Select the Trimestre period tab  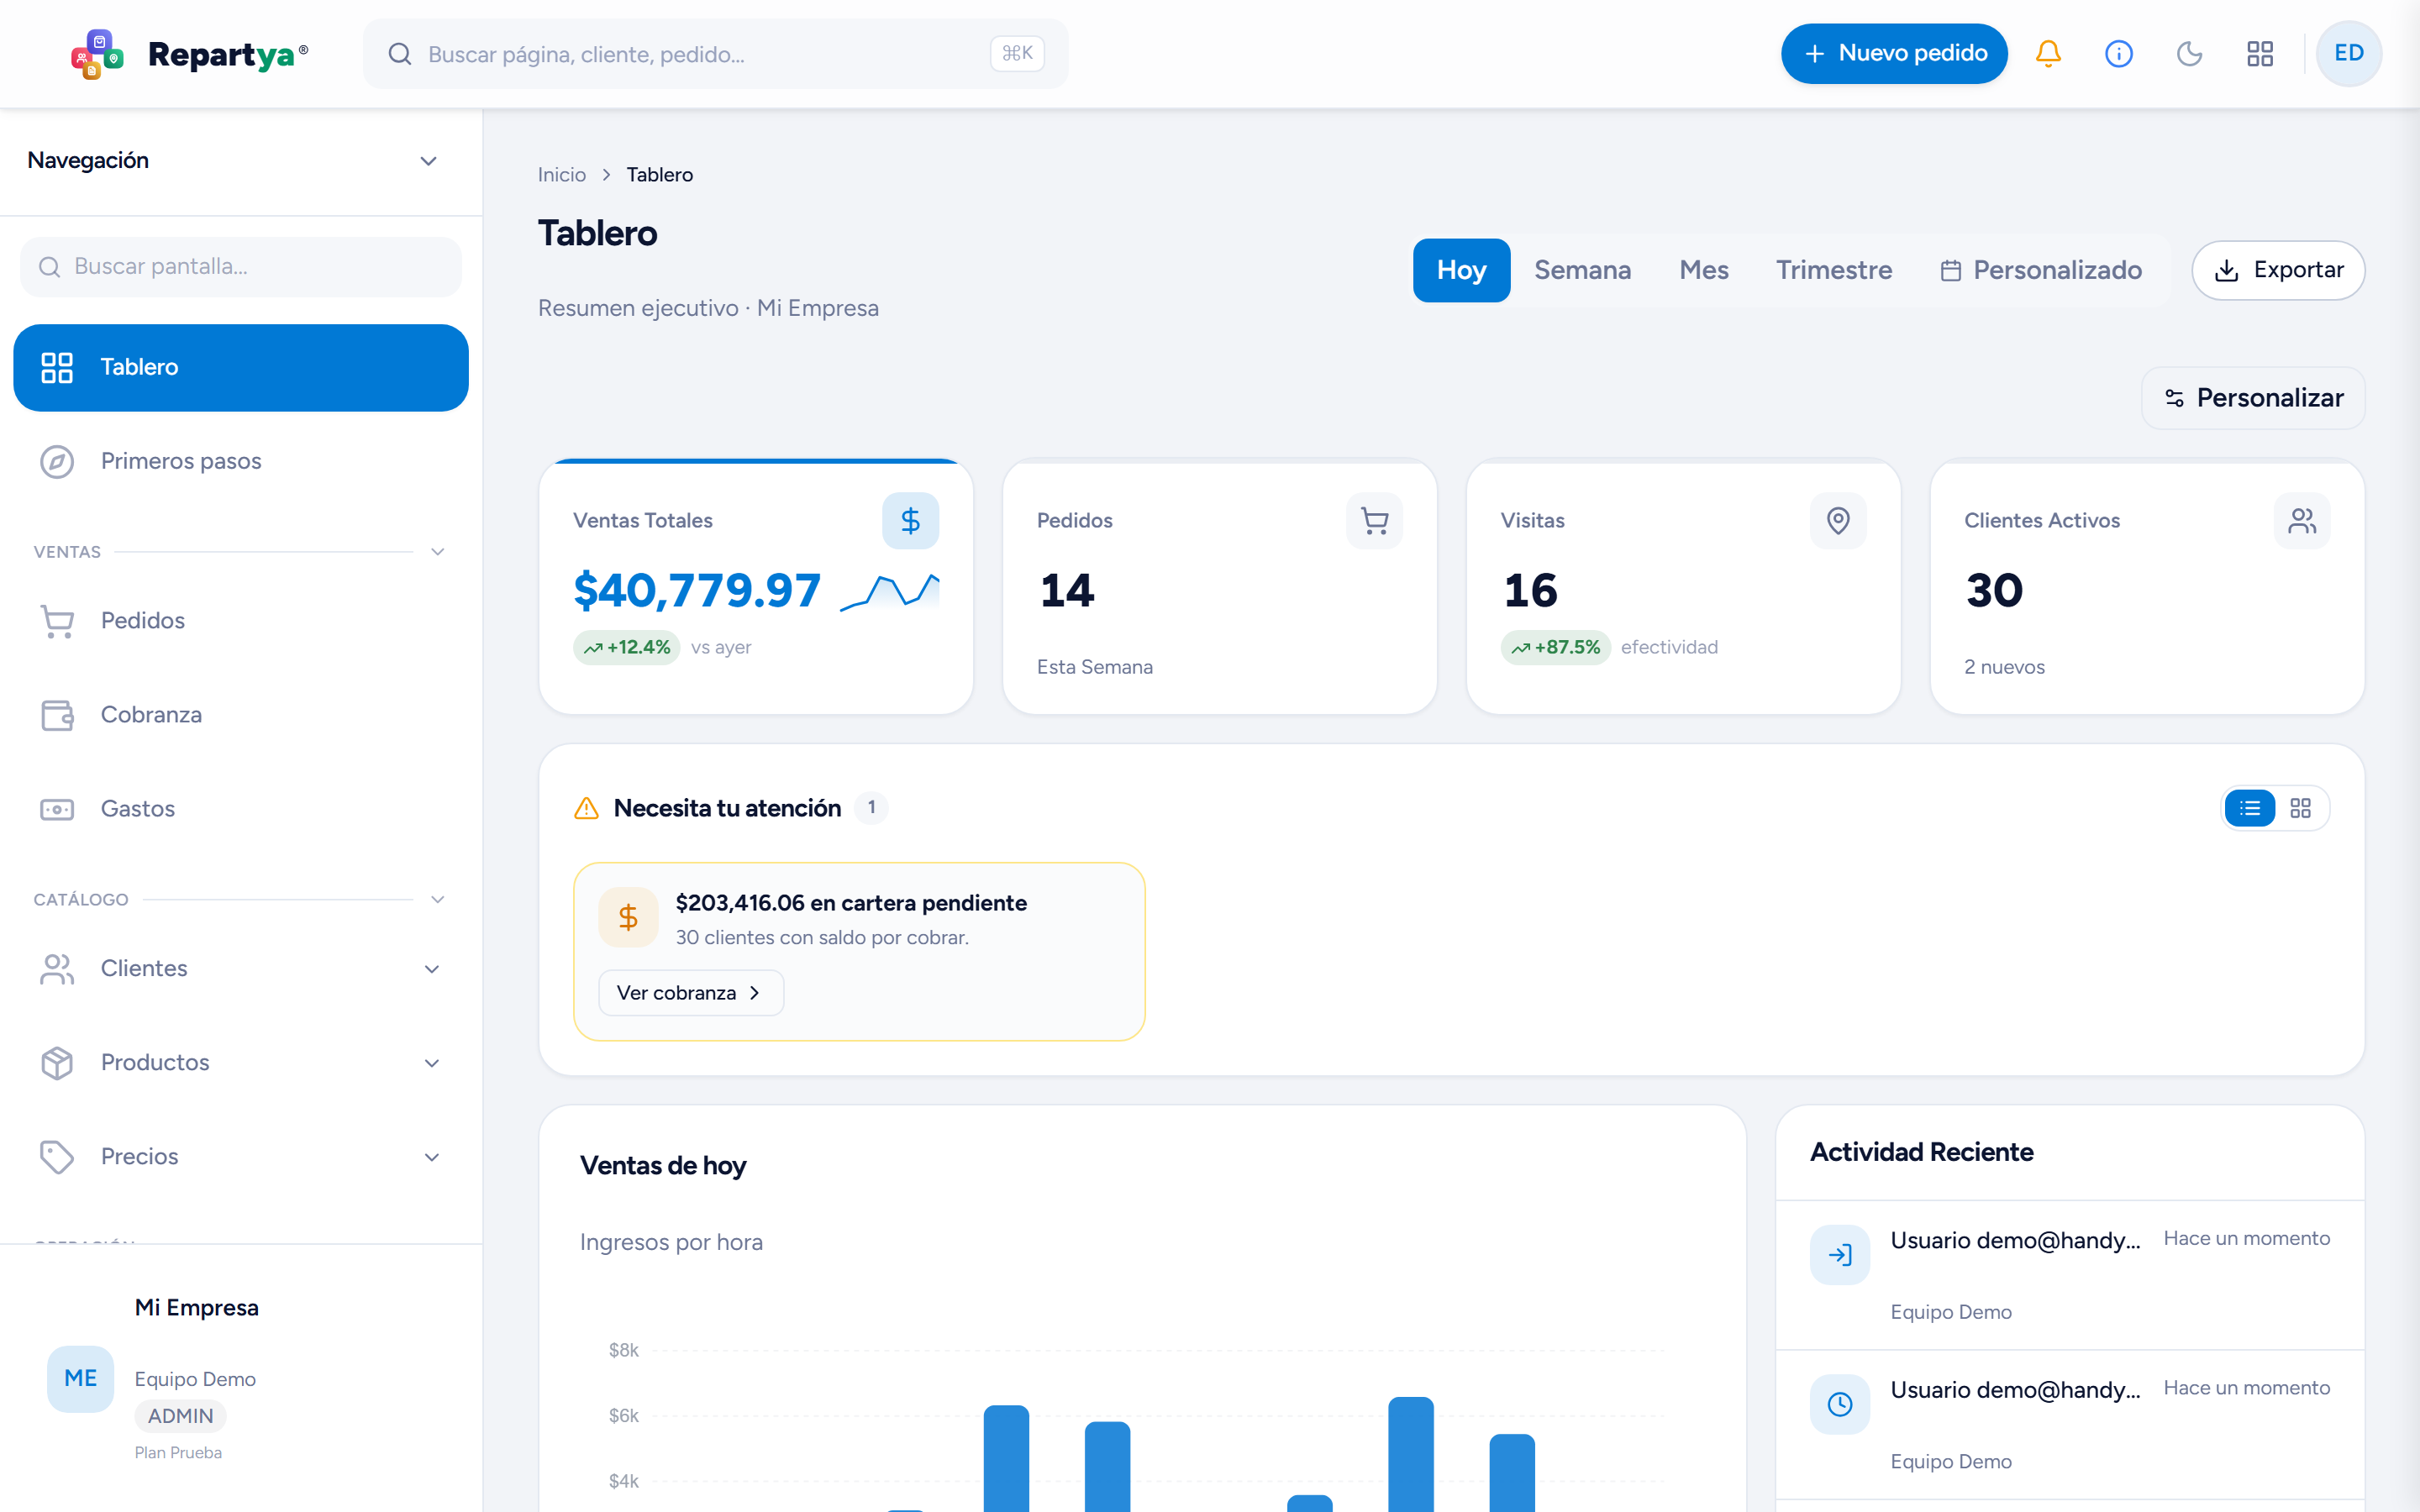pos(1834,270)
